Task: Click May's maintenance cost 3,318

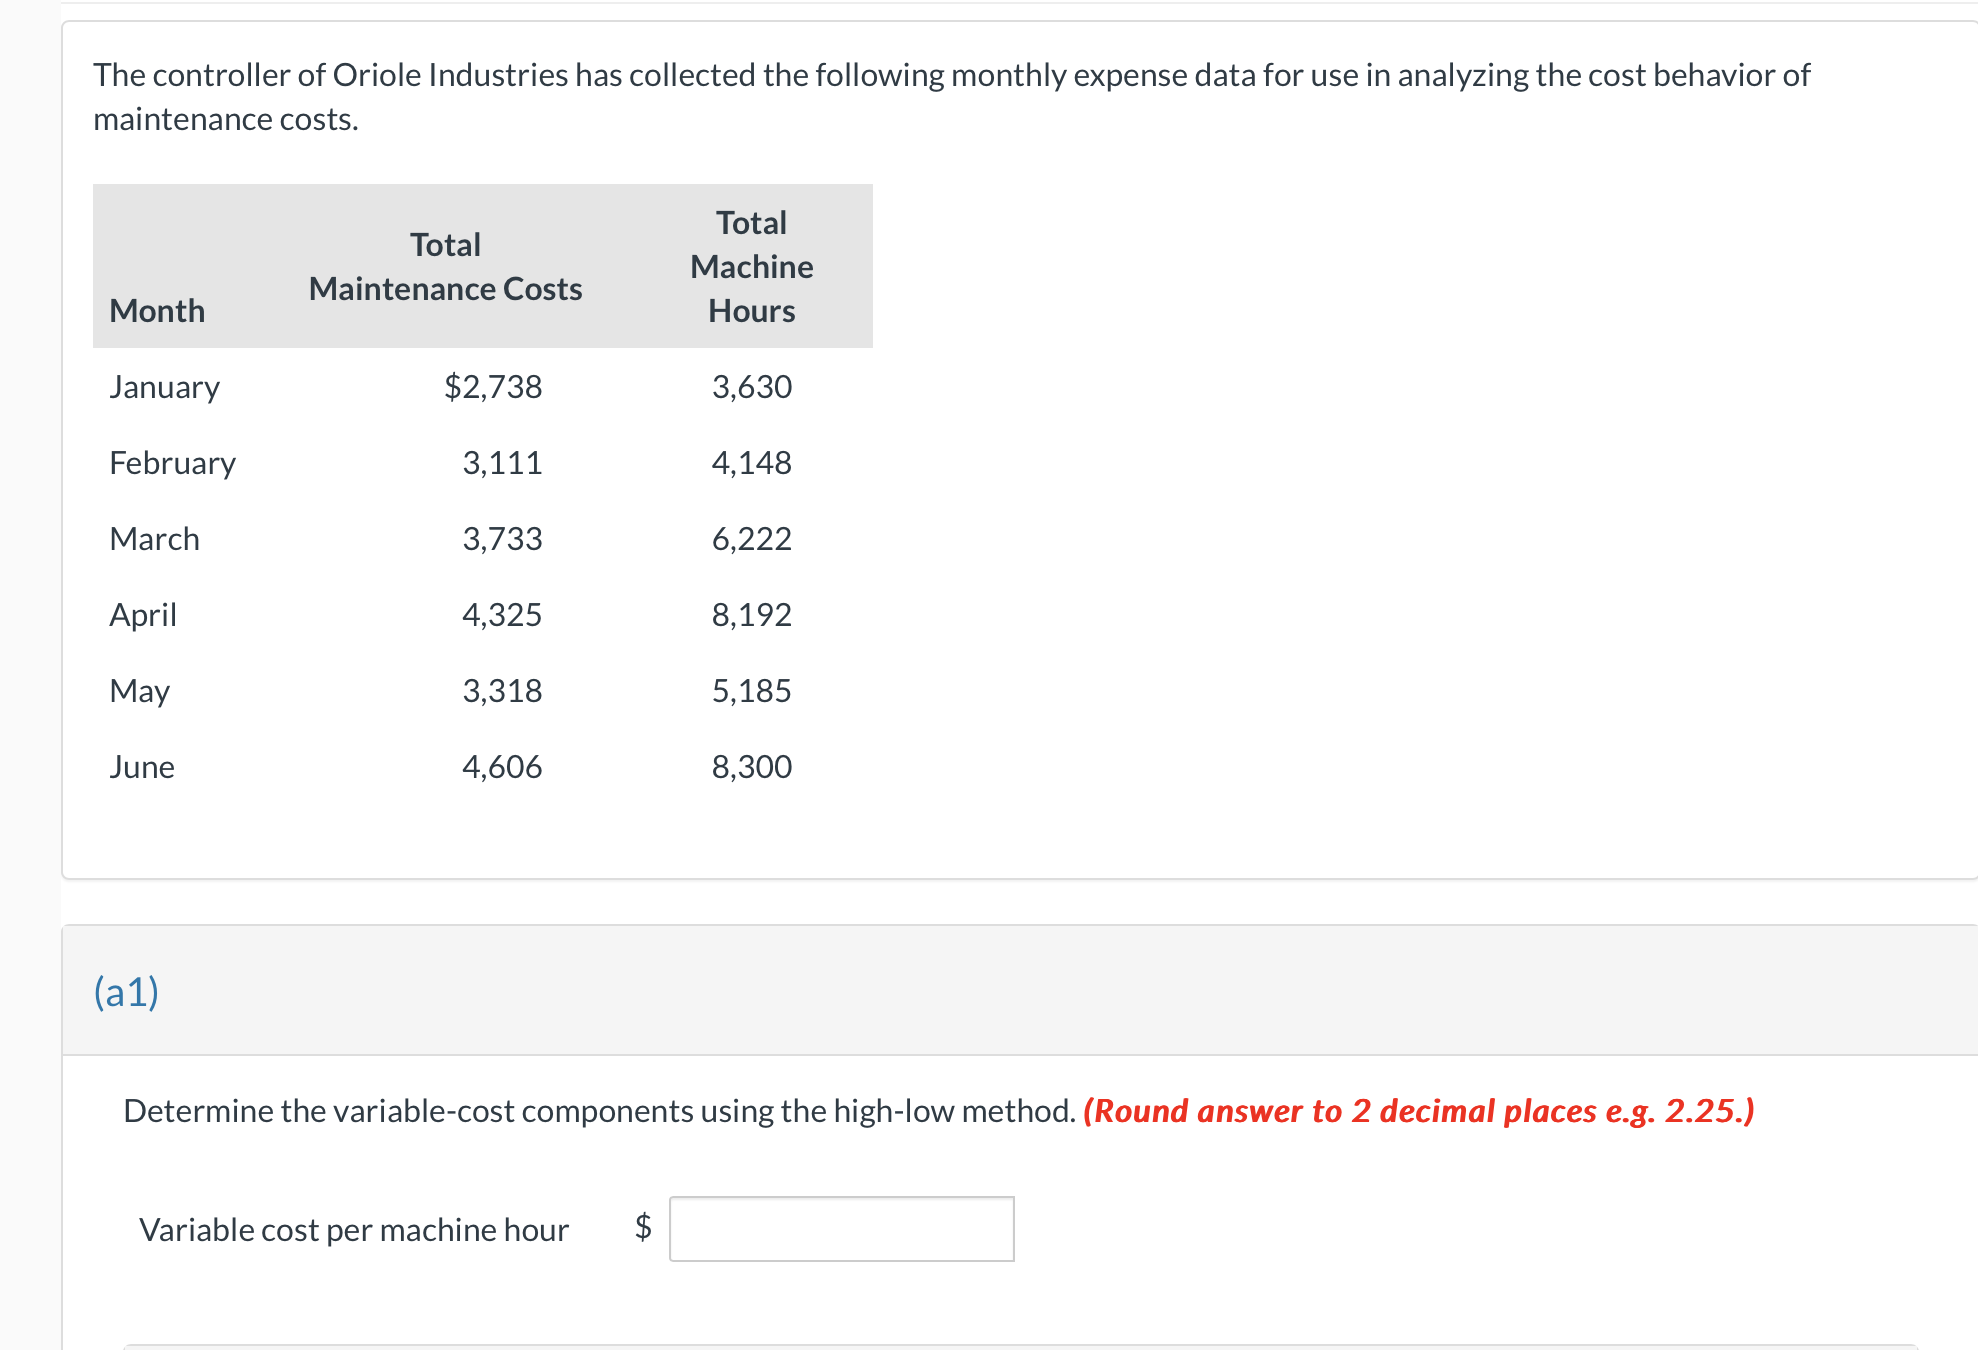Action: 502,691
